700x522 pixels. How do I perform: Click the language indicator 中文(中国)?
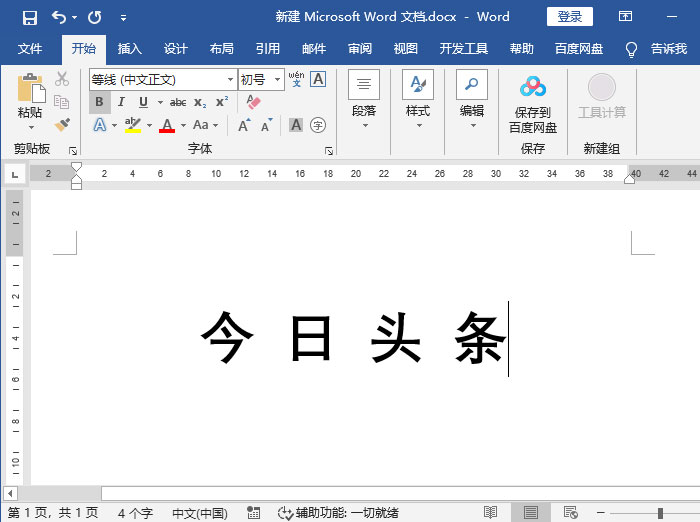[x=200, y=513]
